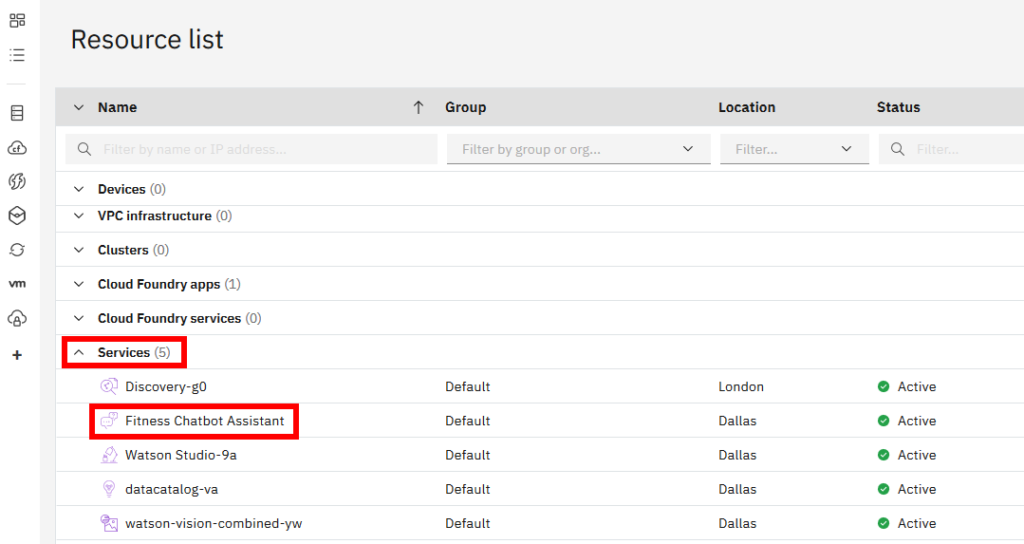The image size is (1024, 544).
Task: Click the Resource list page title
Action: (x=147, y=39)
